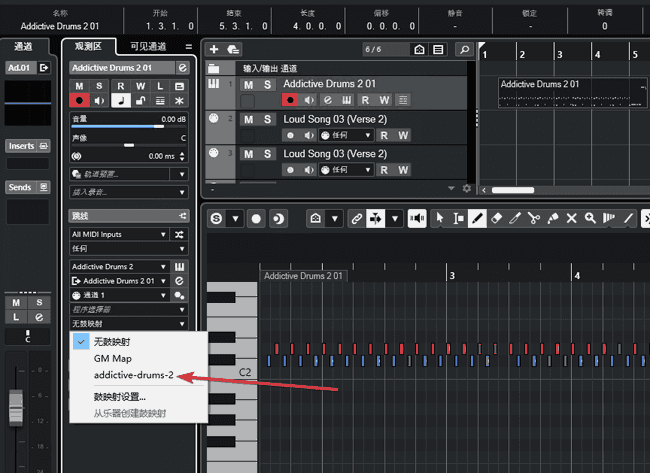Open 鼓映射设置... menu entry

(138, 397)
